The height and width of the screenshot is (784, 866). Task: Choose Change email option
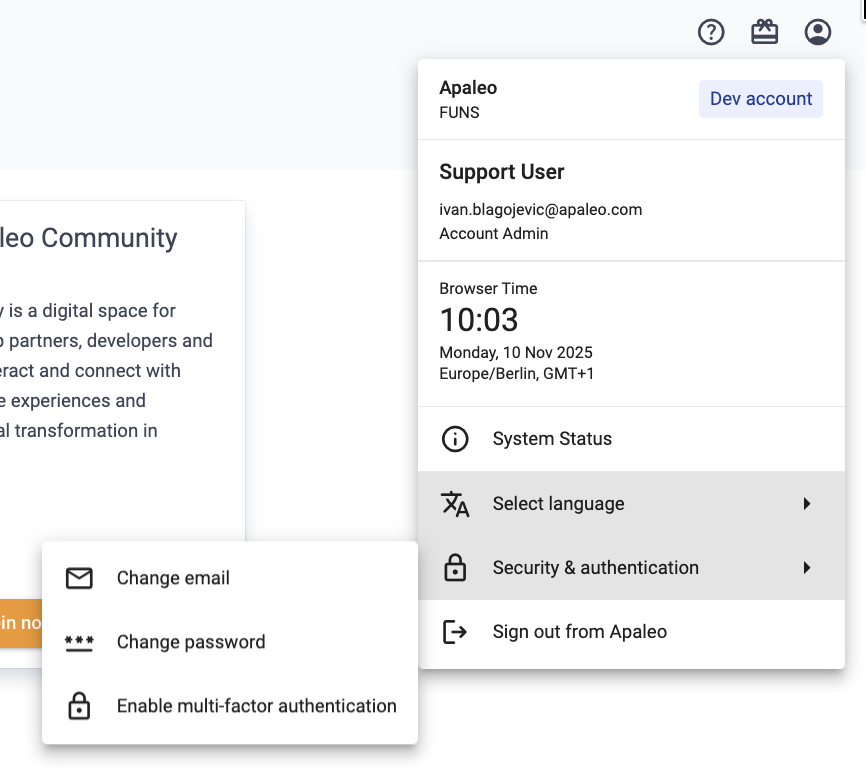coord(230,578)
